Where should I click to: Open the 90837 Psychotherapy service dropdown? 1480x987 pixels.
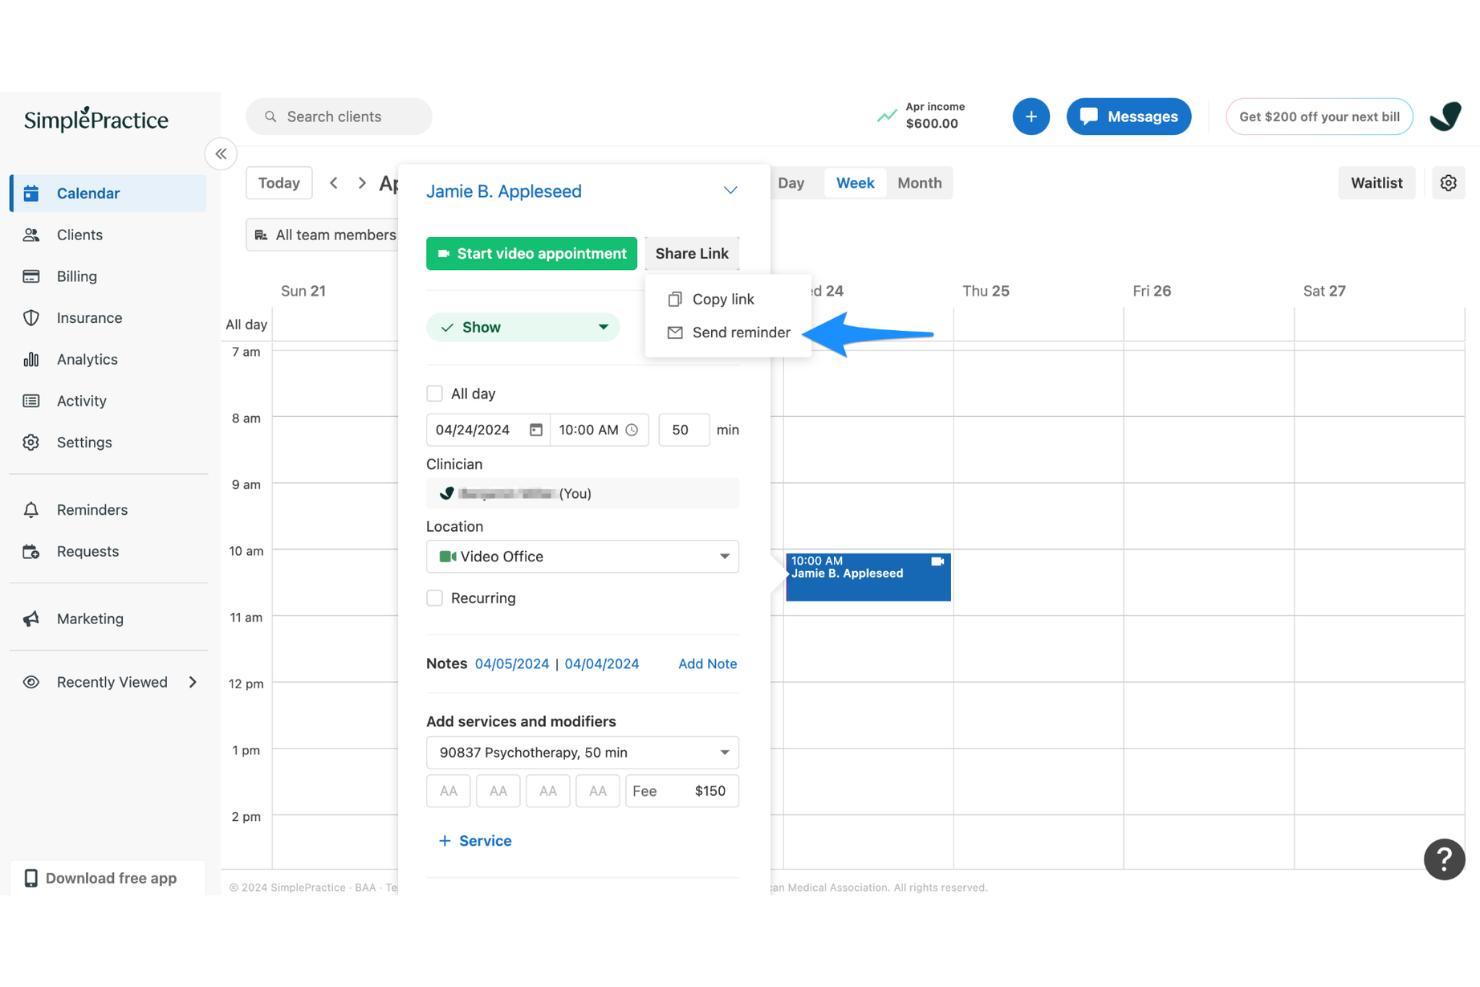point(582,753)
